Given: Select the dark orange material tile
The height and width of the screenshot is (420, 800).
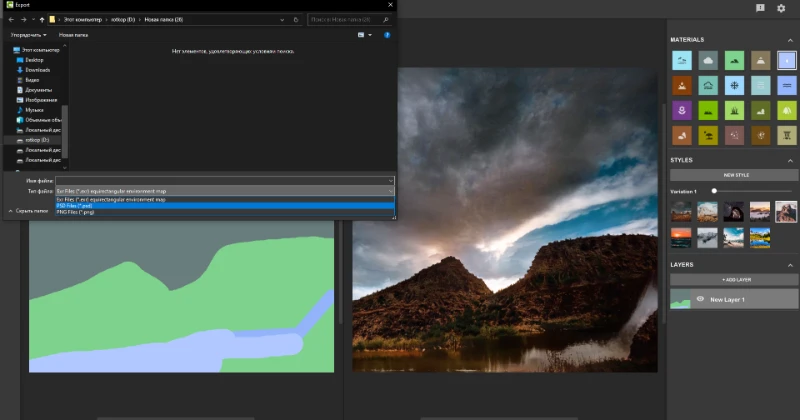Looking at the screenshot, I should (x=682, y=85).
